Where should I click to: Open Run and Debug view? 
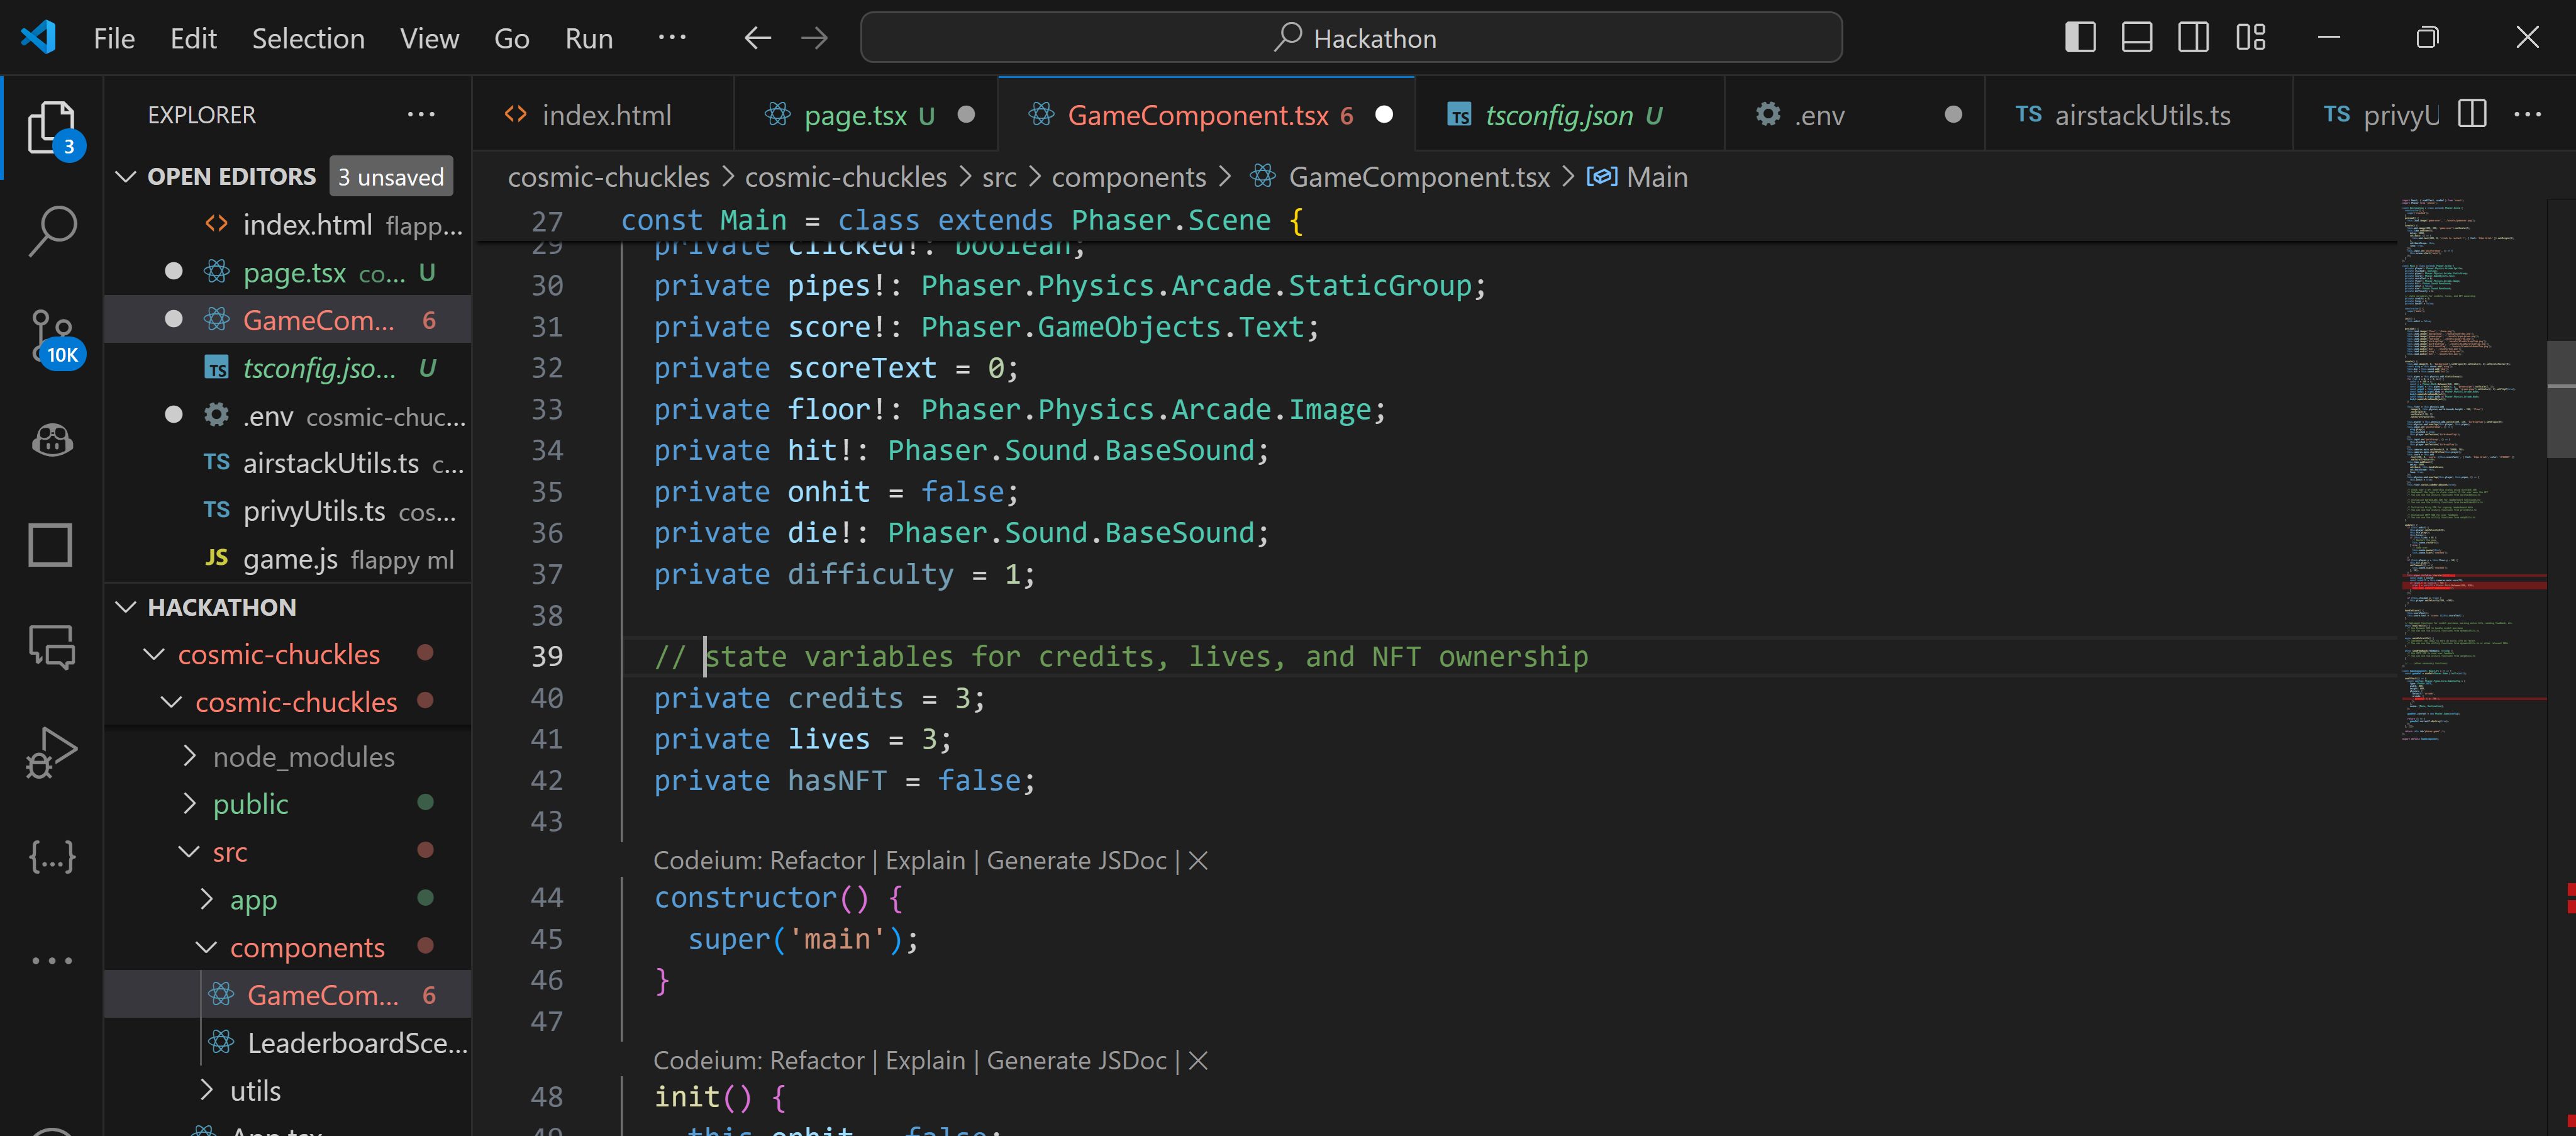coord(51,753)
